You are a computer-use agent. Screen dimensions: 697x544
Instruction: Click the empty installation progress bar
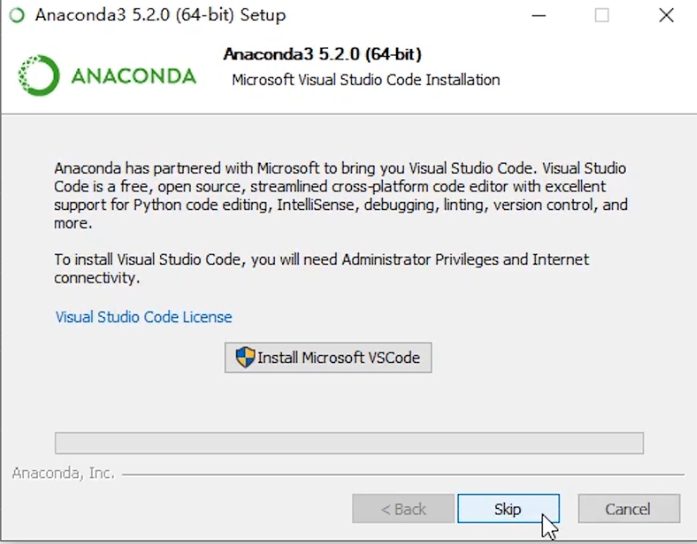(349, 443)
